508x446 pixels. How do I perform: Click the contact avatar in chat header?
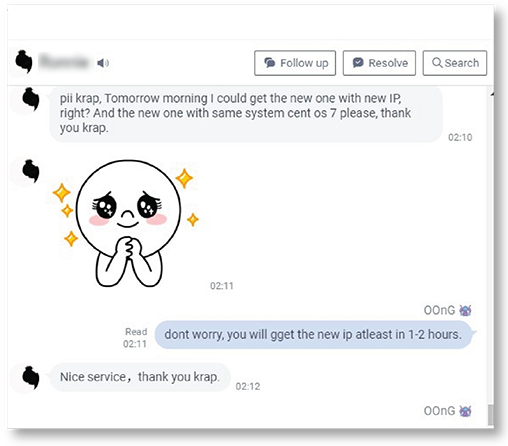pos(24,62)
